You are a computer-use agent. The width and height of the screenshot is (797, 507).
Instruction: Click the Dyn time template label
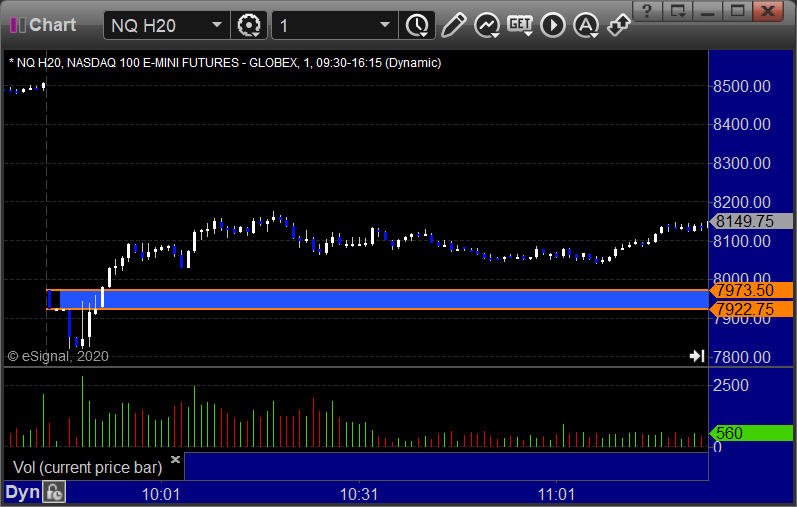[x=22, y=492]
